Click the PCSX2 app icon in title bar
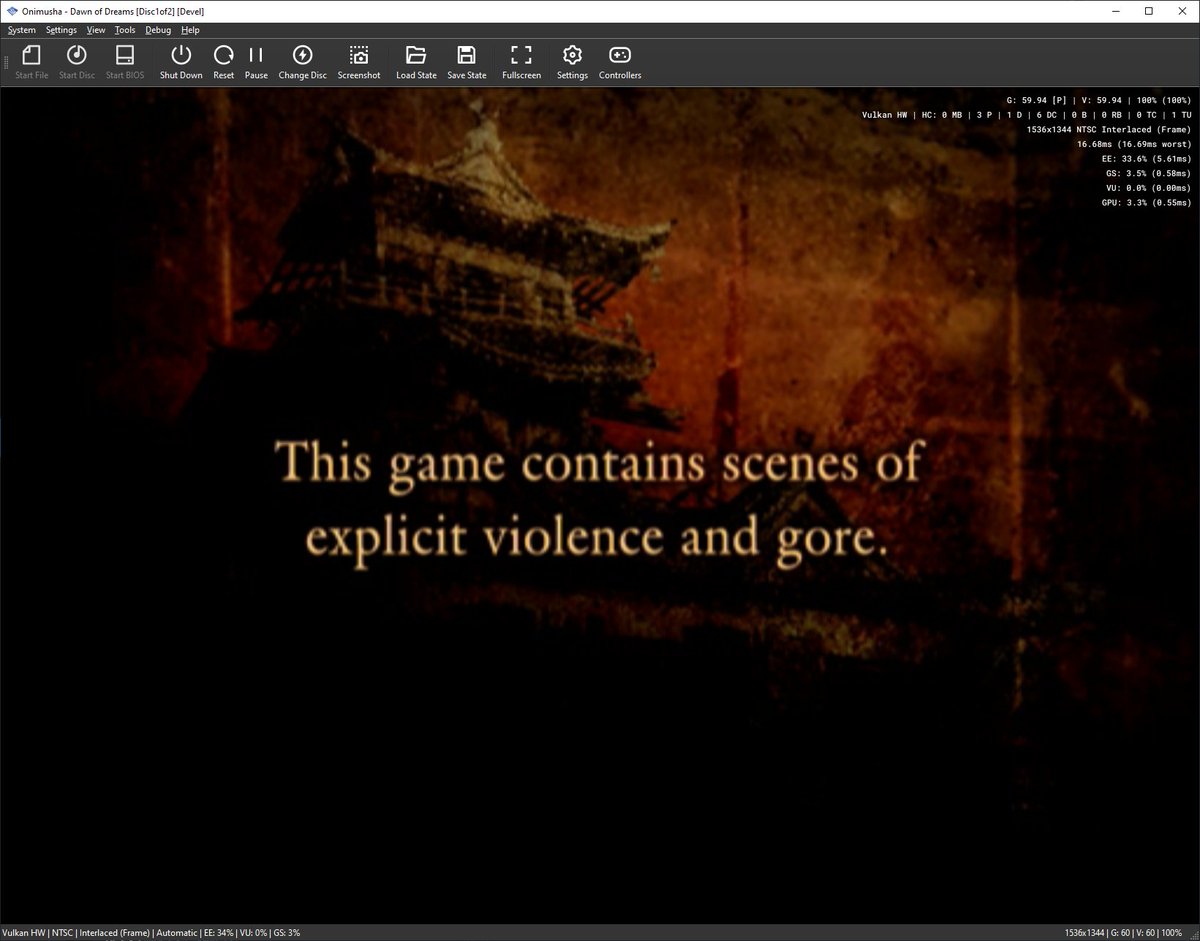Viewport: 1200px width, 941px height. (x=11, y=11)
